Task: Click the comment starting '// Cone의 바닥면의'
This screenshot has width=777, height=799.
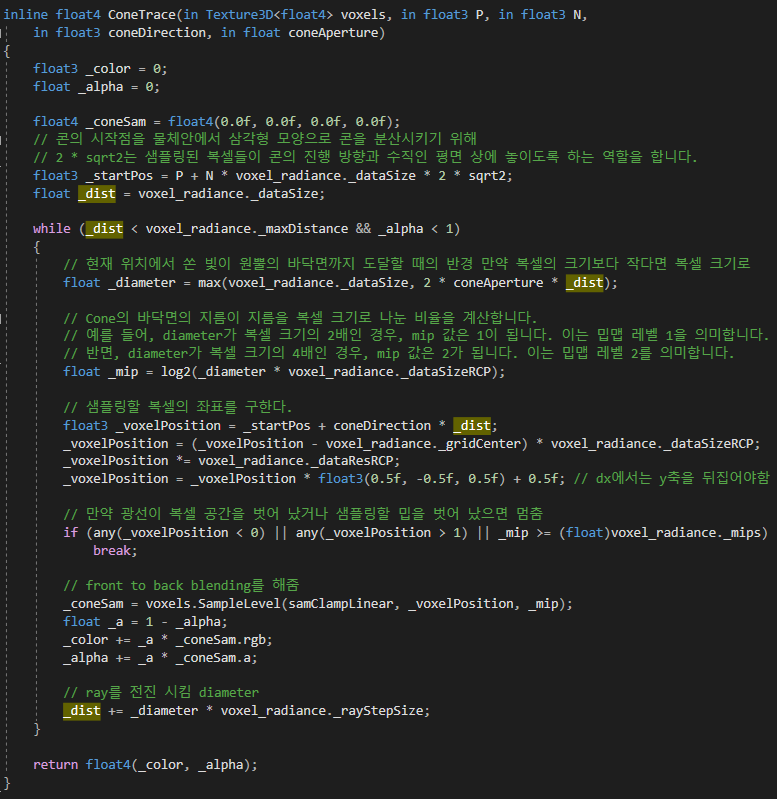Action: (x=300, y=318)
